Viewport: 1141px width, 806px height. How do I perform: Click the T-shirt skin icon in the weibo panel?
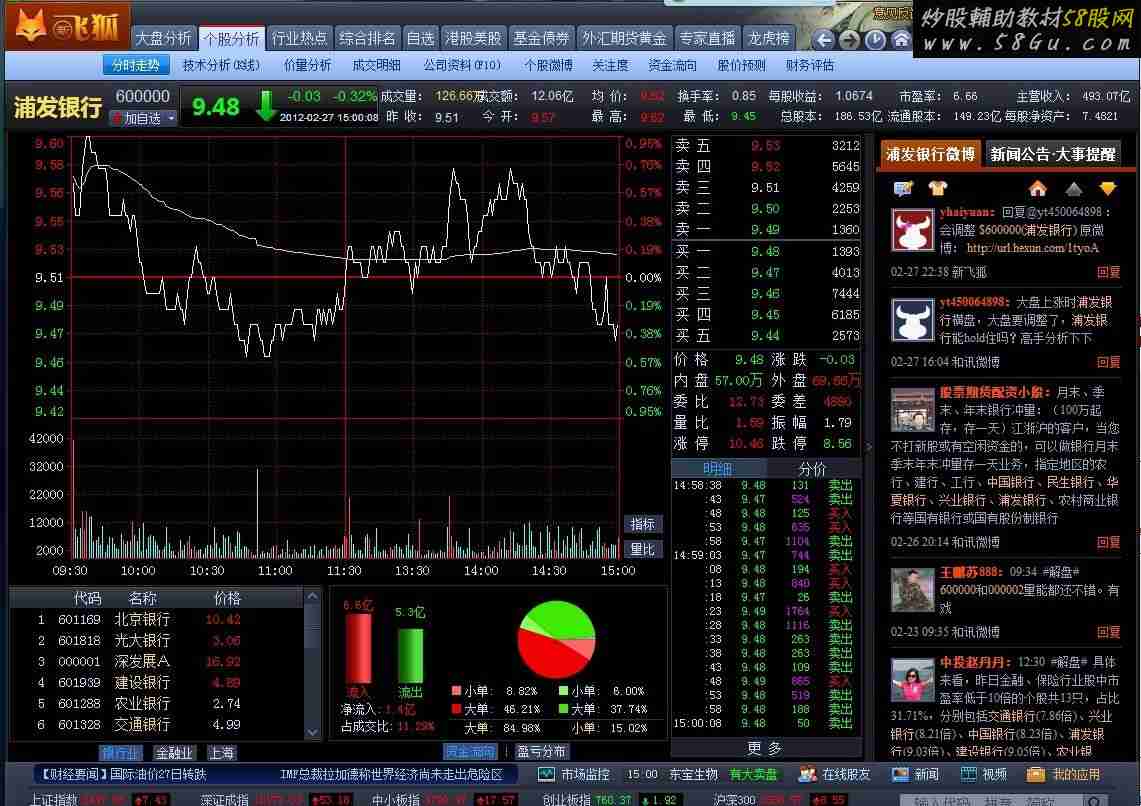[x=938, y=189]
